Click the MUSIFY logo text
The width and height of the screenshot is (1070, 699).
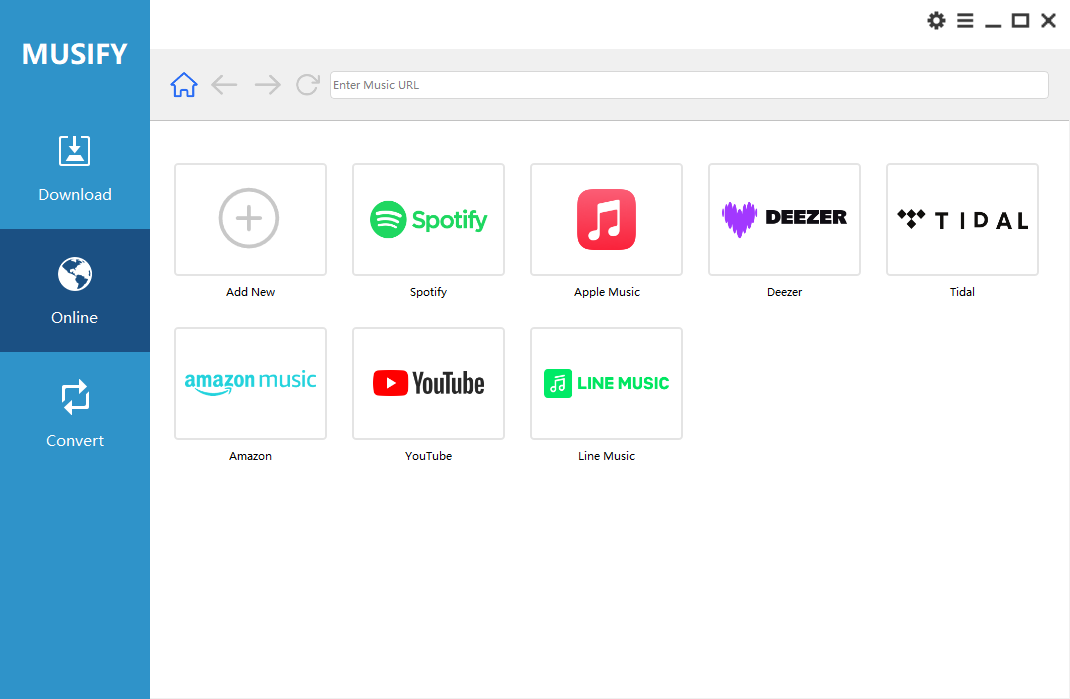[74, 54]
